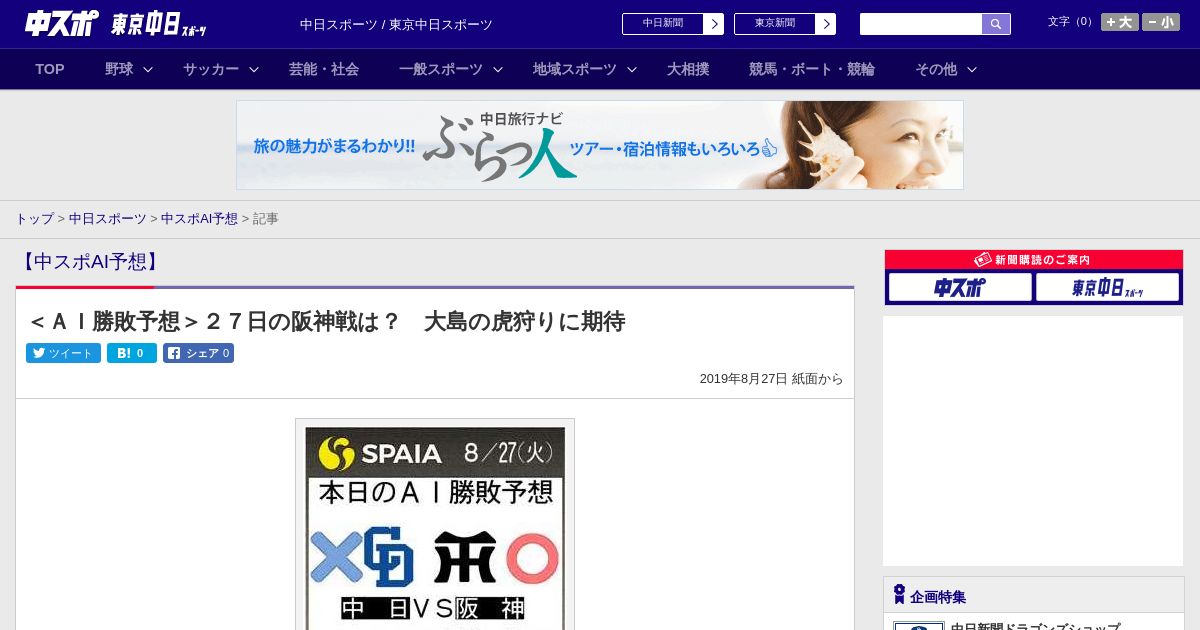Click the 企画特集 ribbon icon
Viewport: 1200px width, 630px height.
pos(899,595)
